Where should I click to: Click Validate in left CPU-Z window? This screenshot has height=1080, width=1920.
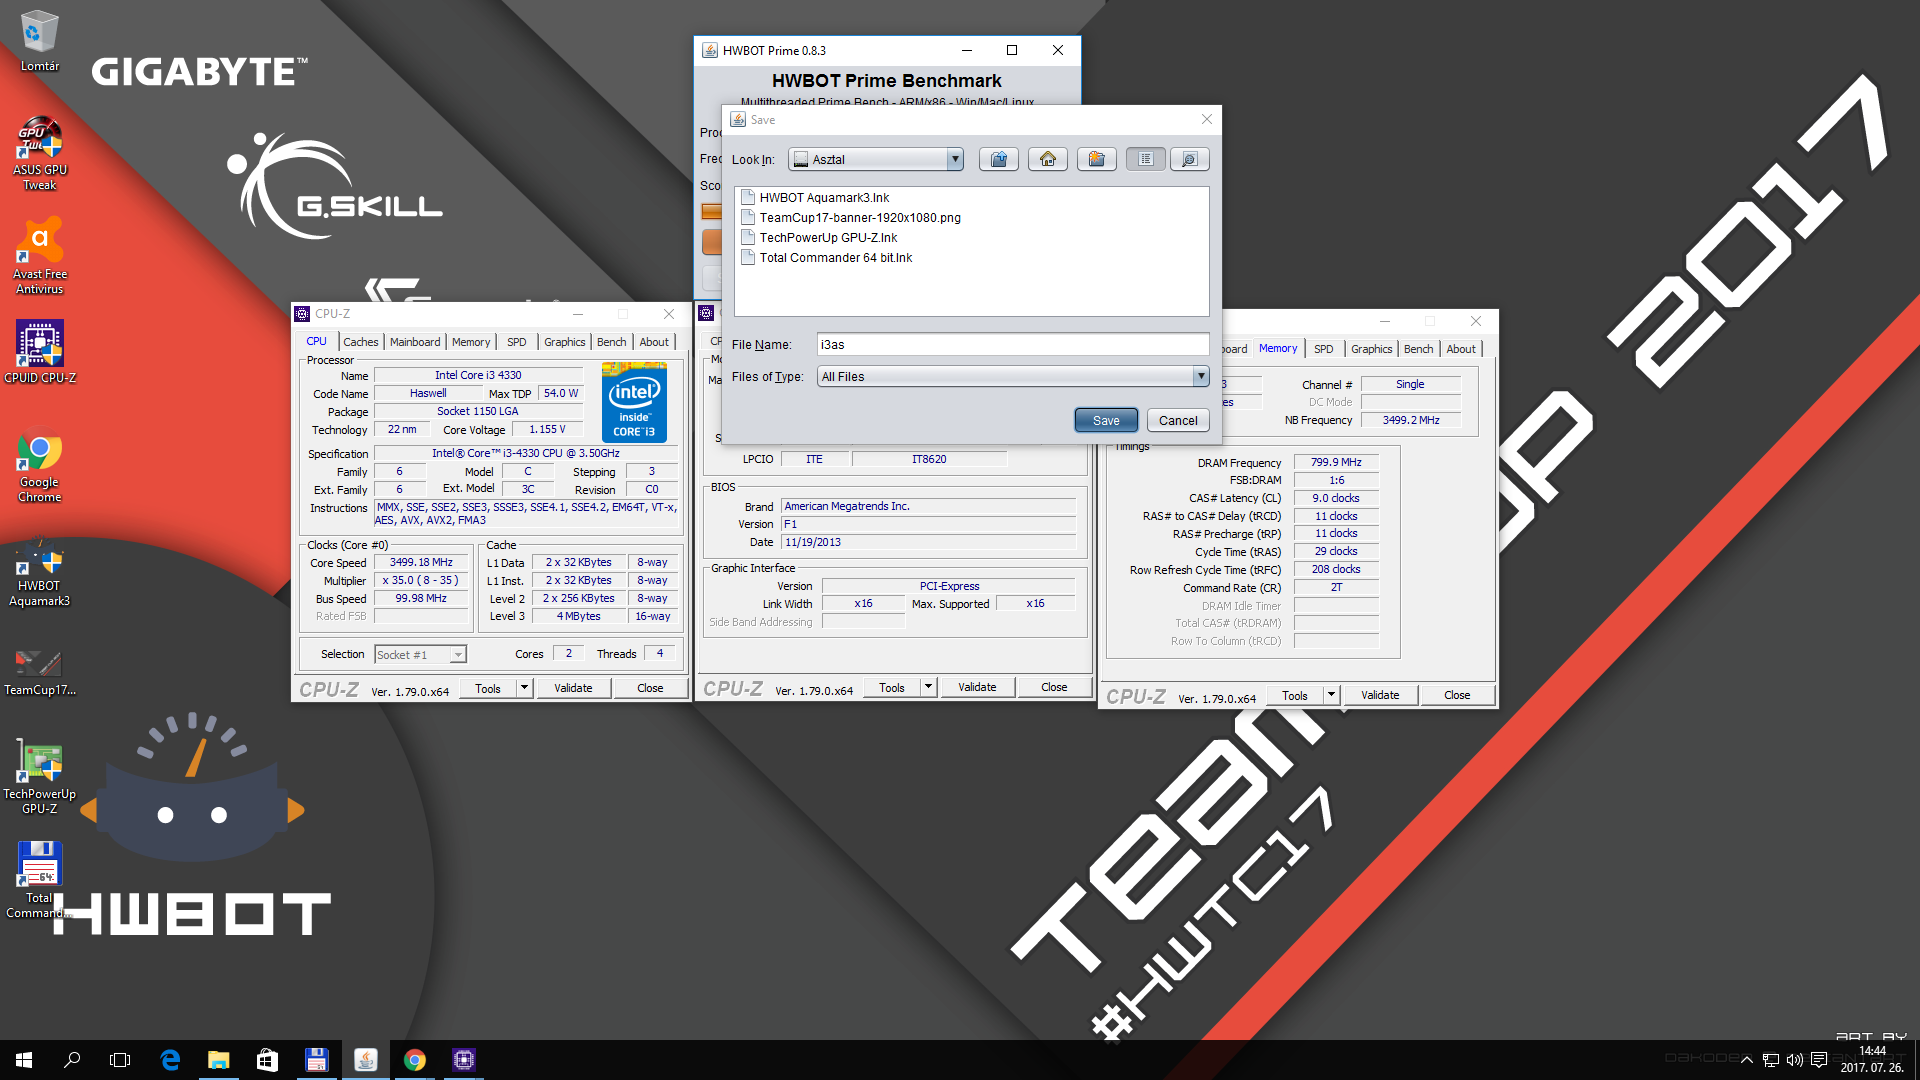point(573,688)
